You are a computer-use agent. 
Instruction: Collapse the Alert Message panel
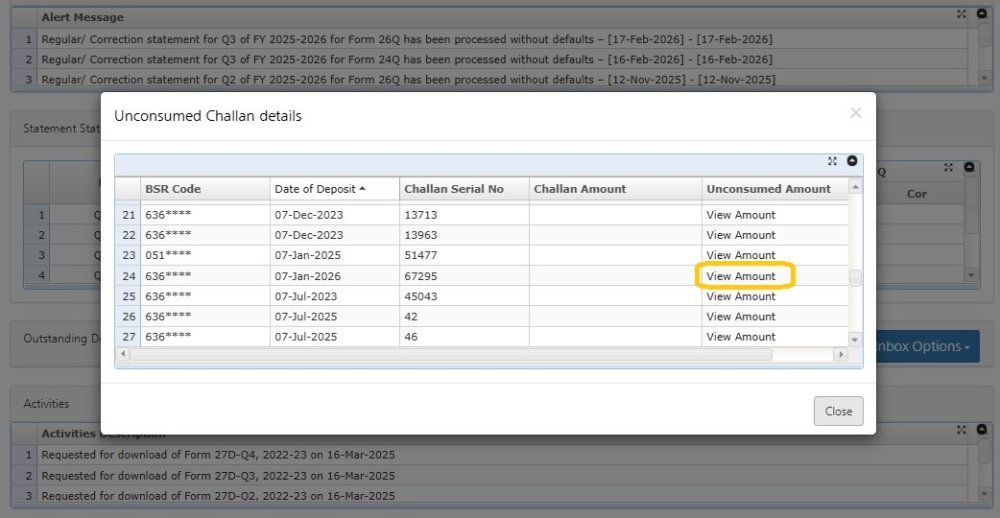click(x=981, y=15)
